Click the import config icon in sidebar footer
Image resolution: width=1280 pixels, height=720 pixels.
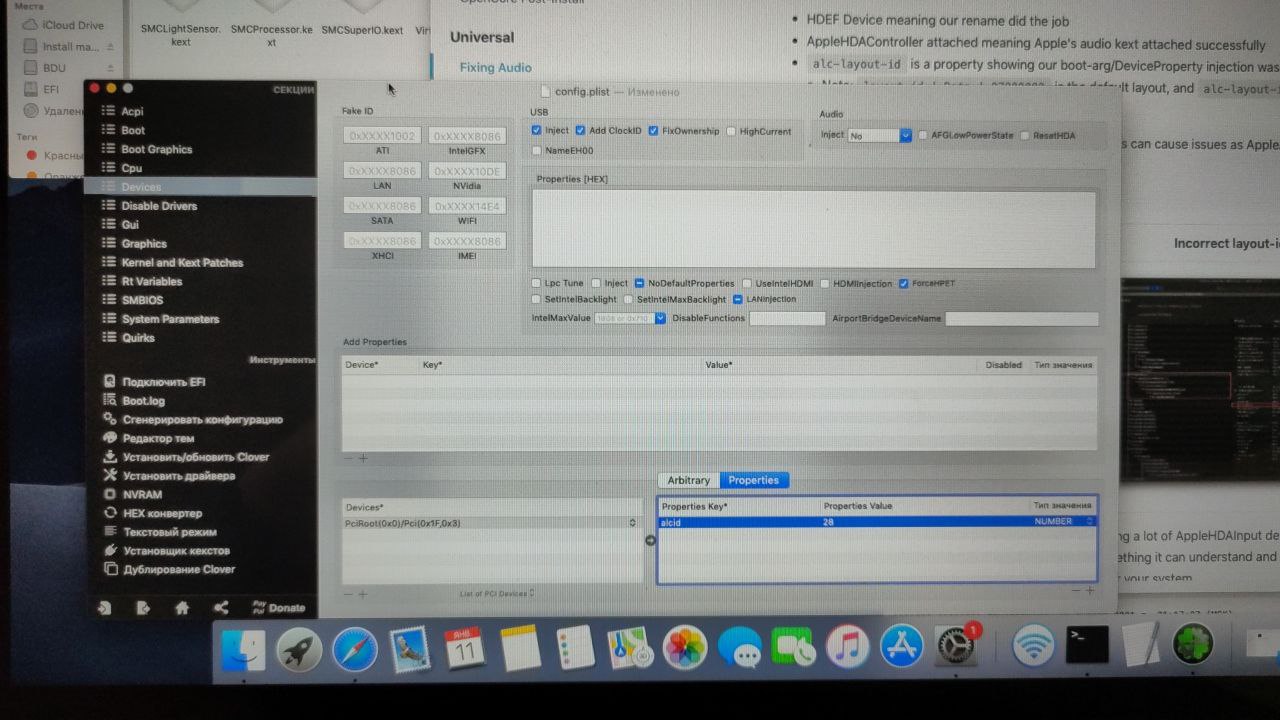(104, 607)
